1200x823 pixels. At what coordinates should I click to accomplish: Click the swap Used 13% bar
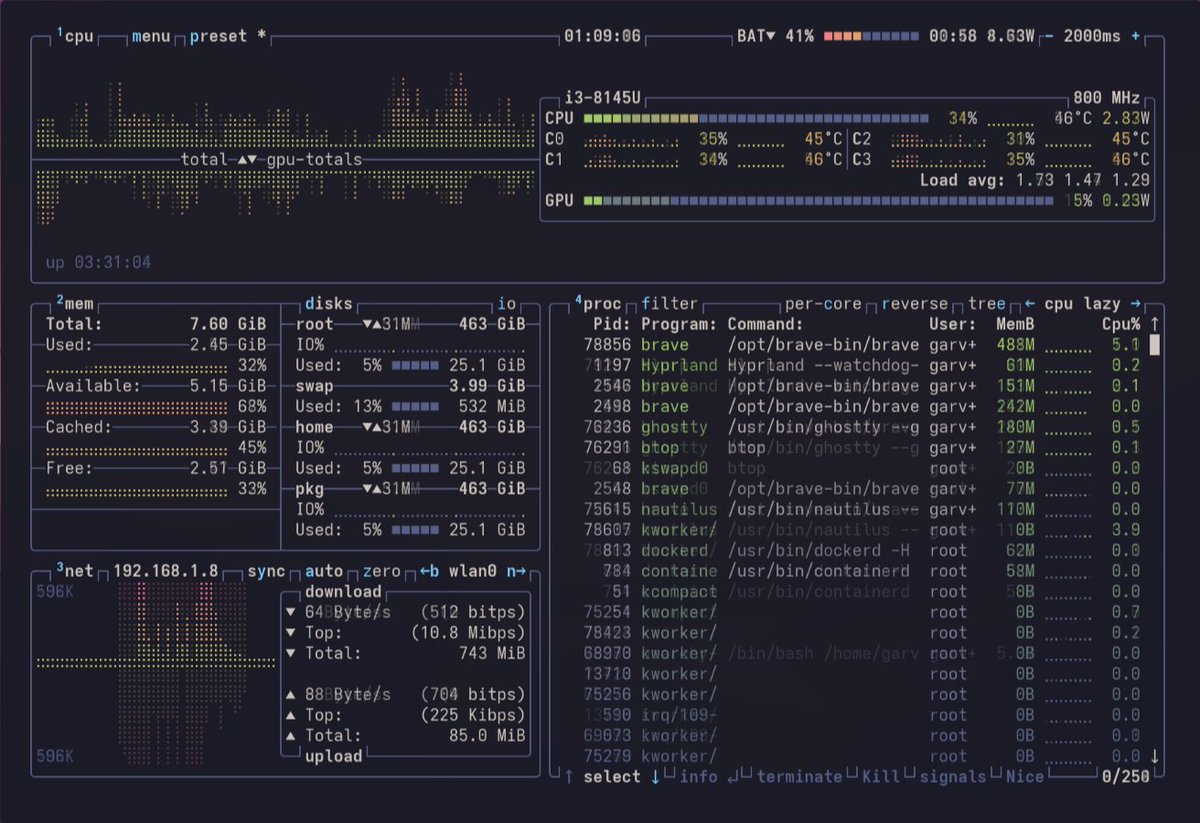[x=415, y=406]
